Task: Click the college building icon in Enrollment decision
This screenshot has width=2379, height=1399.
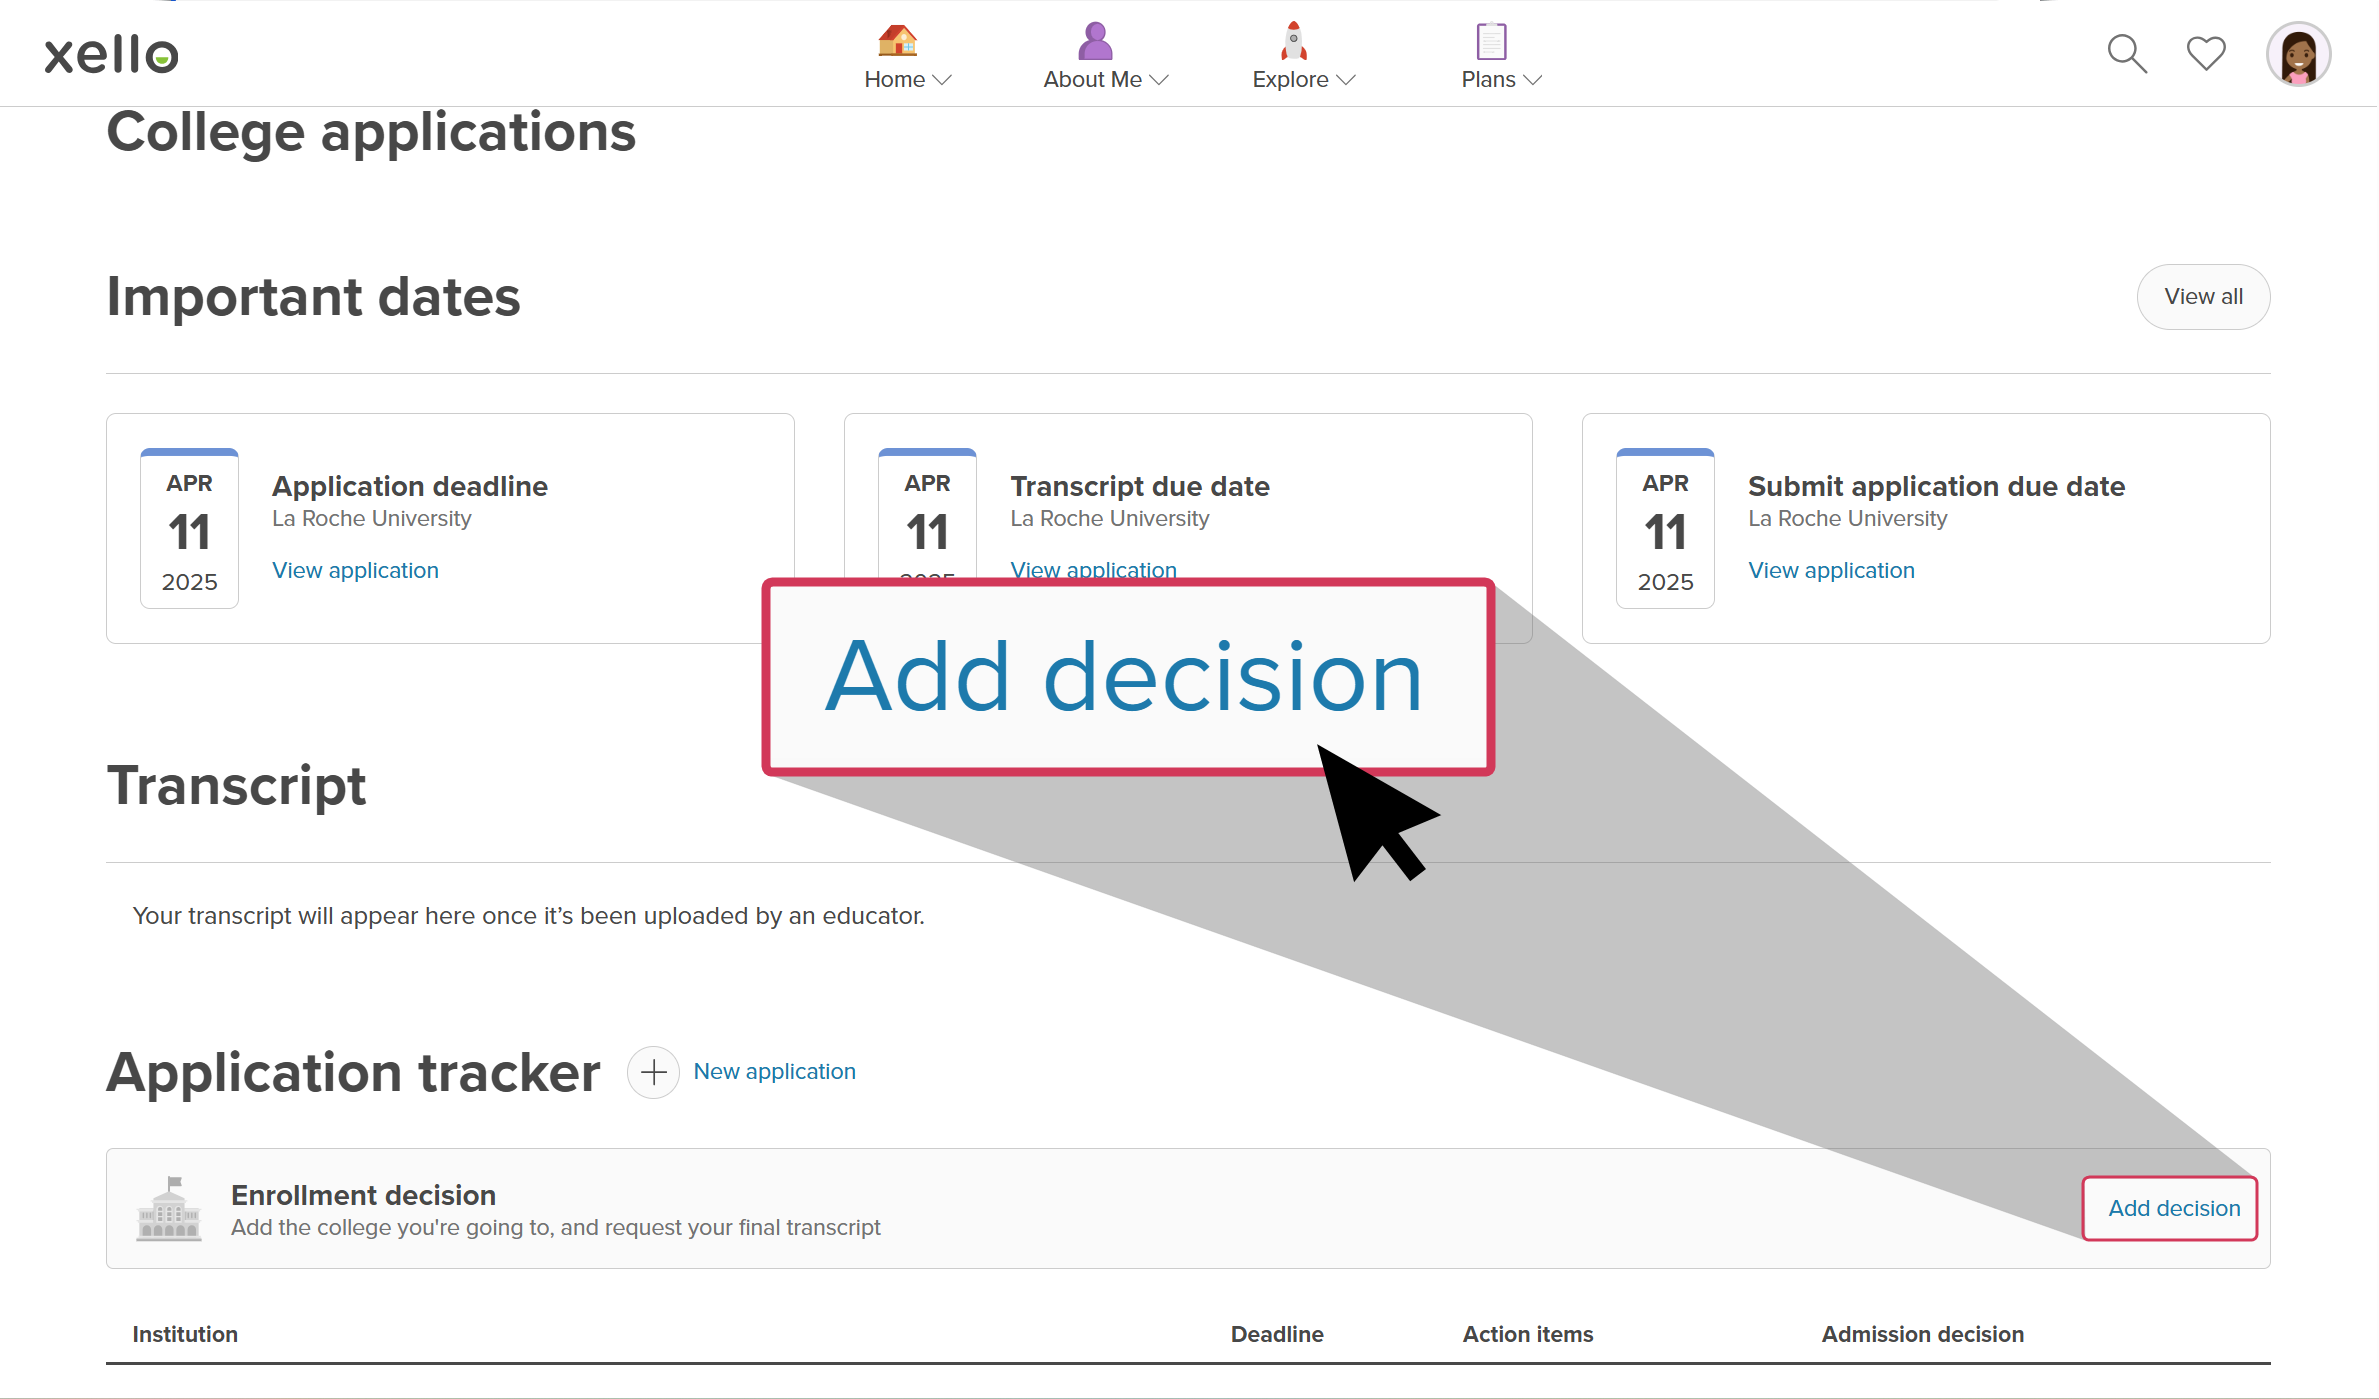Action: click(x=169, y=1209)
